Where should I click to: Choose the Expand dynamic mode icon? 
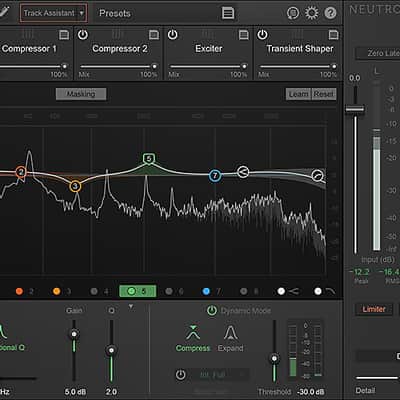tap(231, 332)
